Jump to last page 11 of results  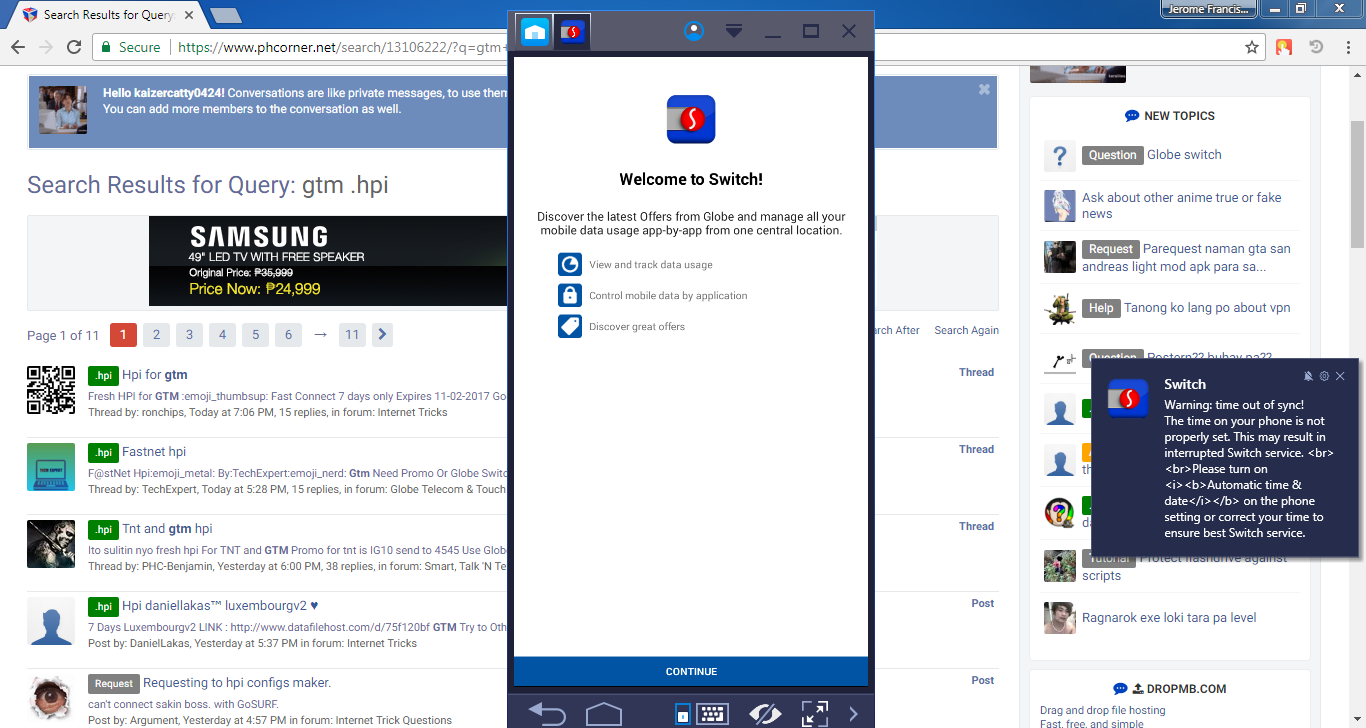pos(351,335)
